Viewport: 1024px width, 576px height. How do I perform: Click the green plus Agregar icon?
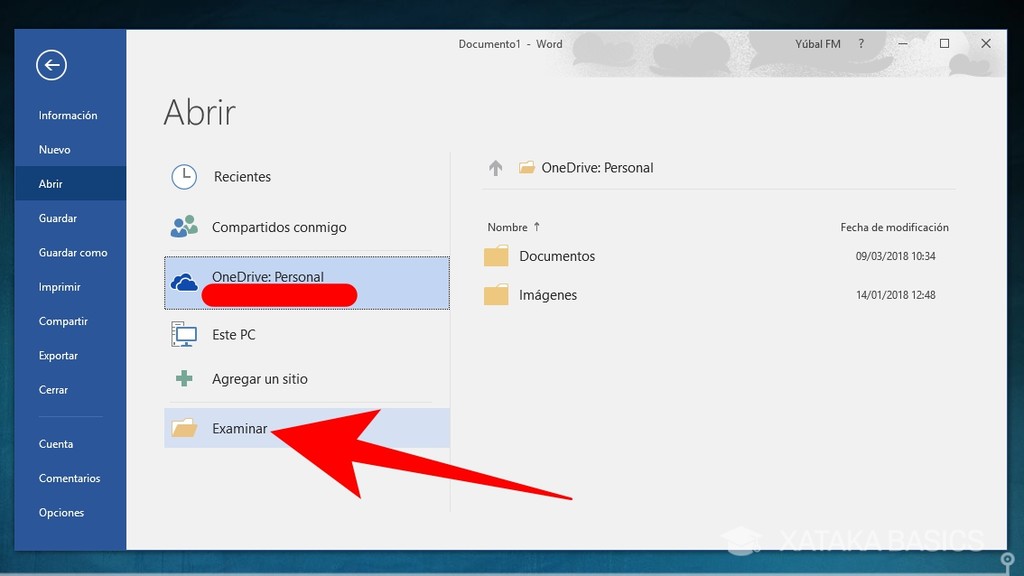pyautogui.click(x=184, y=379)
